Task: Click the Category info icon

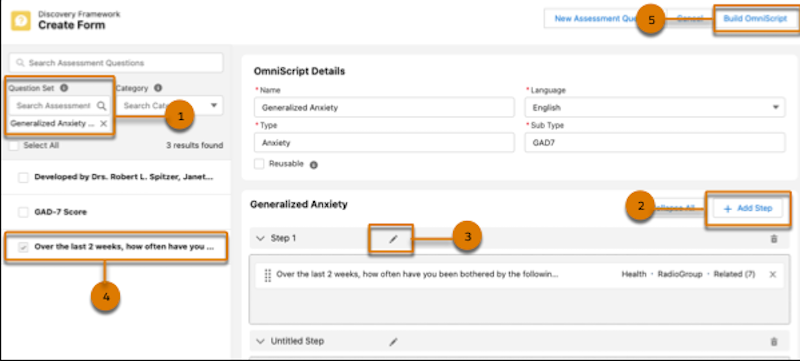Action: coord(158,88)
